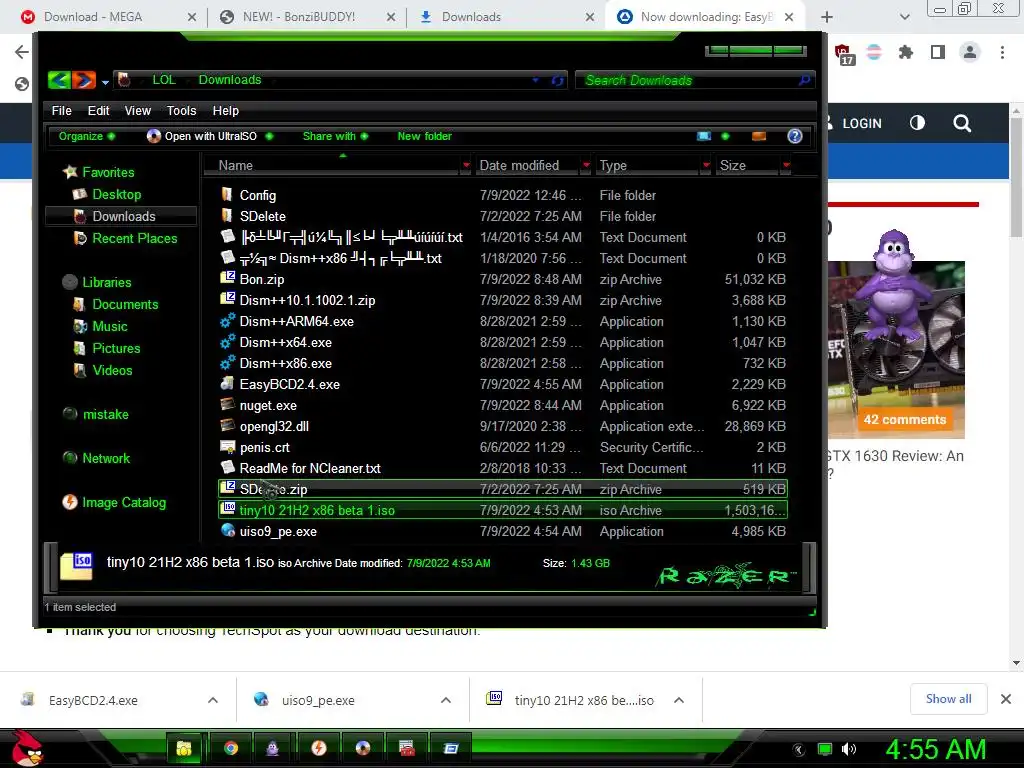The height and width of the screenshot is (768, 1024).
Task: Click the volume speaker tray icon
Action: 848,749
